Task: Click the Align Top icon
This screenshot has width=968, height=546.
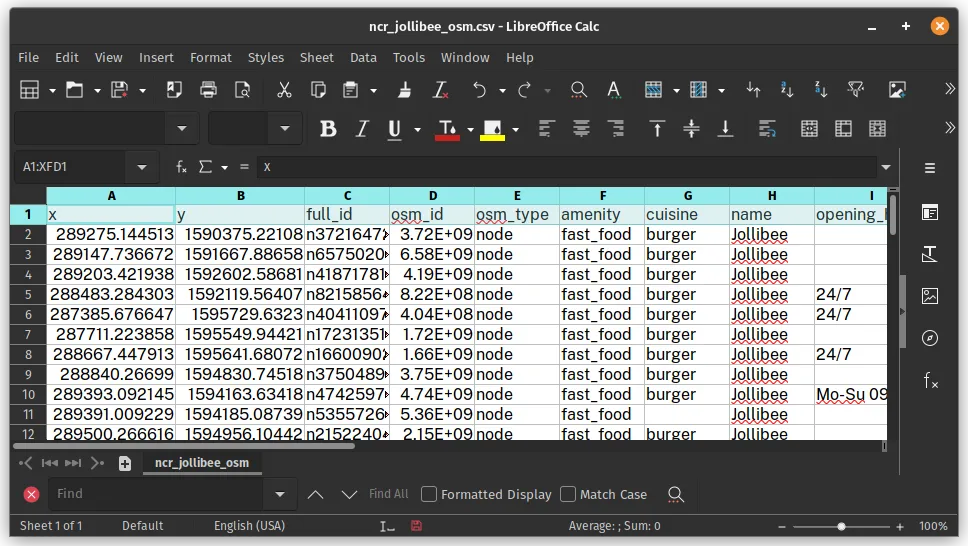Action: (657, 128)
